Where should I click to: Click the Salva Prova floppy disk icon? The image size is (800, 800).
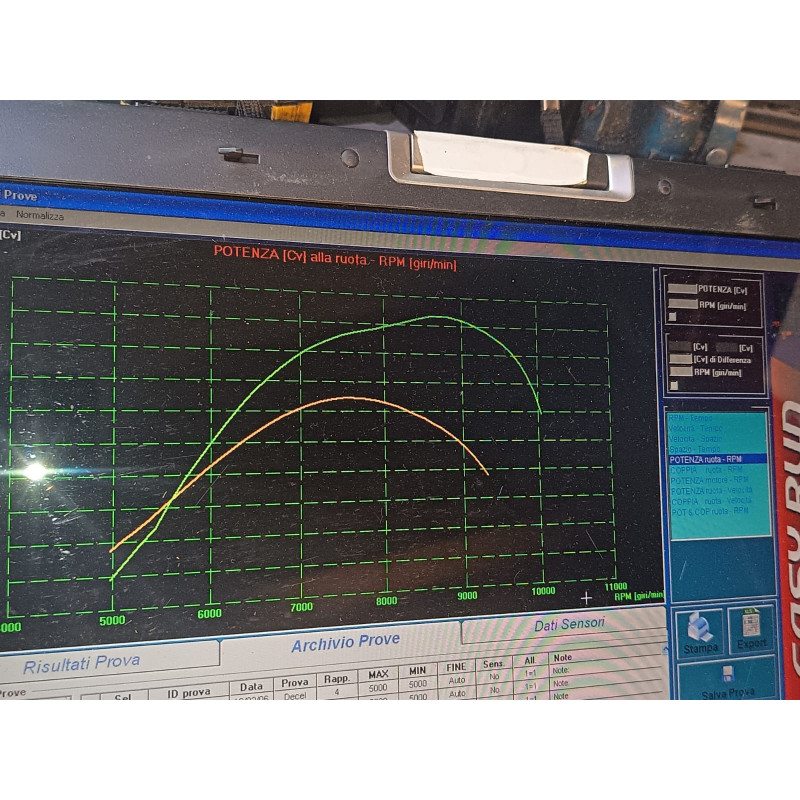pos(728,674)
